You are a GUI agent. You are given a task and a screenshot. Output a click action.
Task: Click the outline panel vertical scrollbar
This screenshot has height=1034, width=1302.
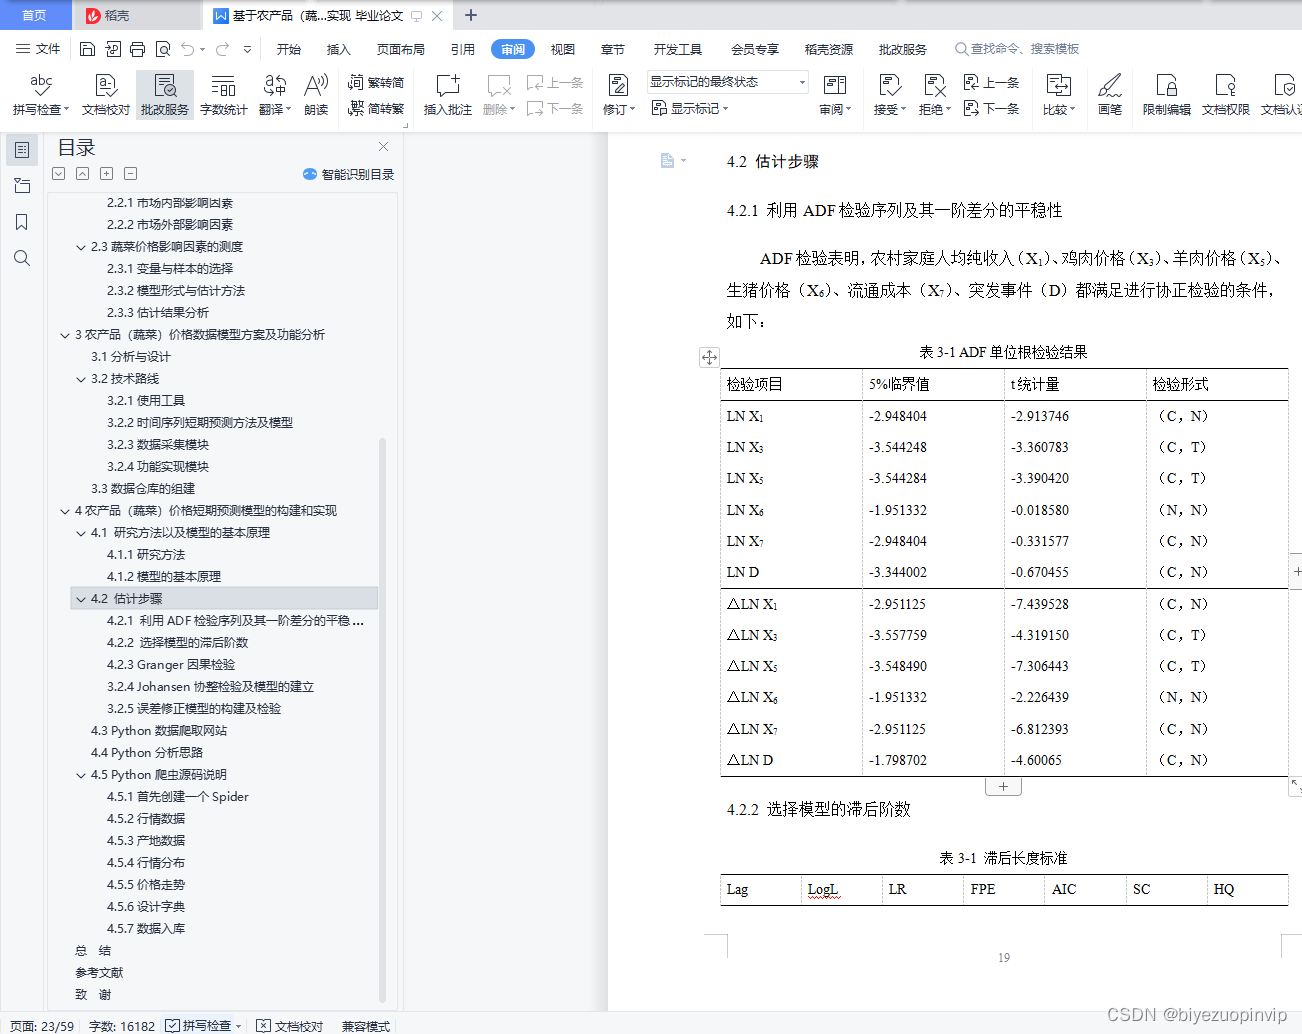pos(382,720)
